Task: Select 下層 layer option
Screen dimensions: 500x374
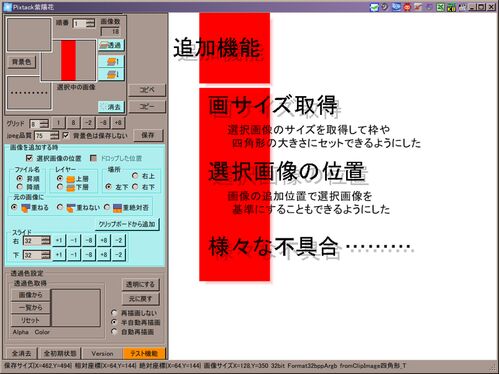Action: [60, 187]
